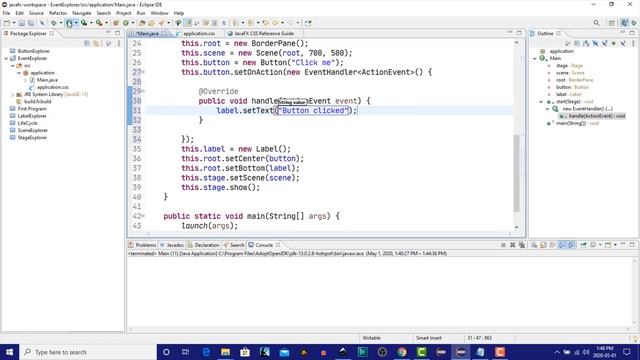The height and width of the screenshot is (360, 640).
Task: Click the New file toolbar icon
Action: click(x=7, y=23)
